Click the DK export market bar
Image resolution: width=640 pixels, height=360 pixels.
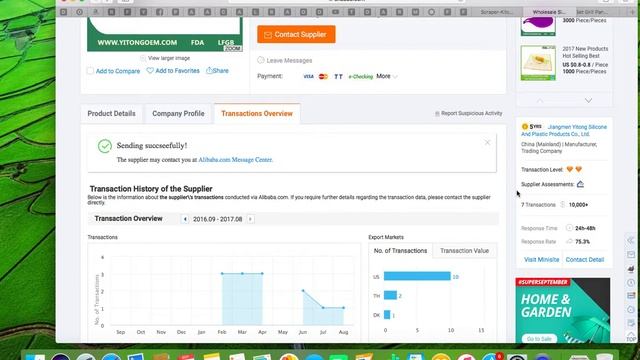[x=387, y=315]
